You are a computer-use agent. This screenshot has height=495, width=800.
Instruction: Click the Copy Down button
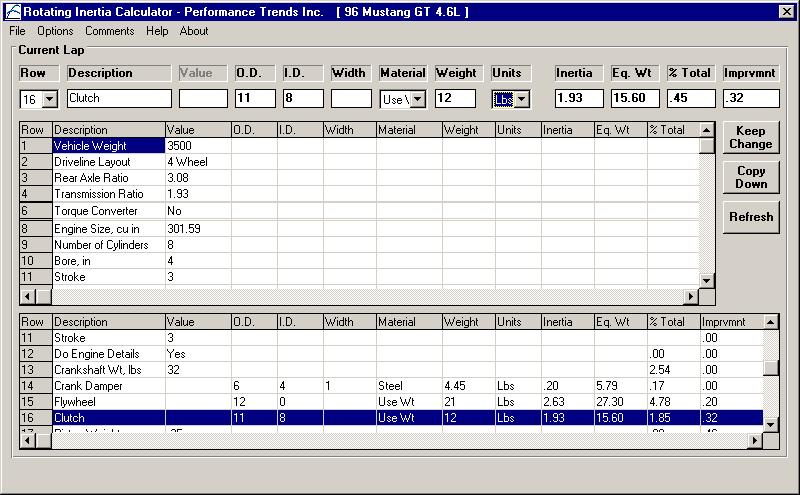click(751, 177)
